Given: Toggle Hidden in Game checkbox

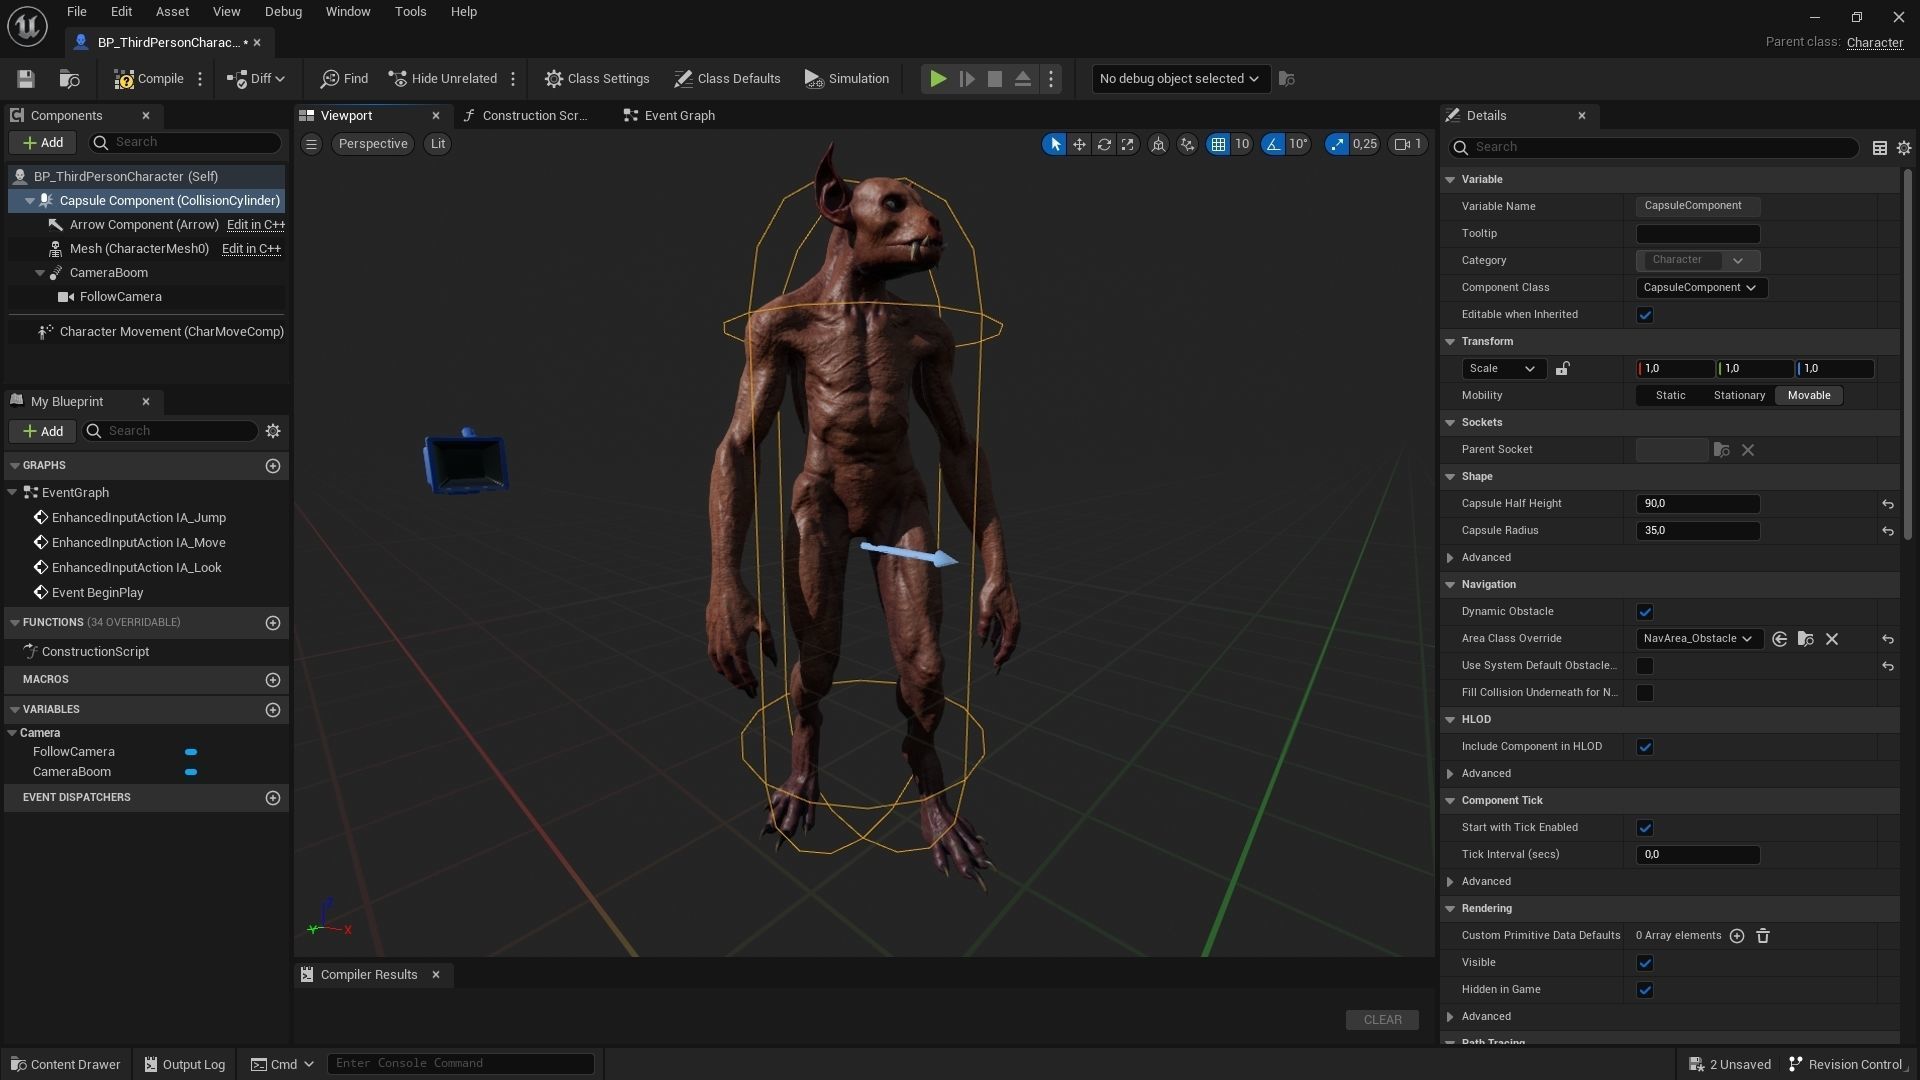Looking at the screenshot, I should [x=1645, y=990].
